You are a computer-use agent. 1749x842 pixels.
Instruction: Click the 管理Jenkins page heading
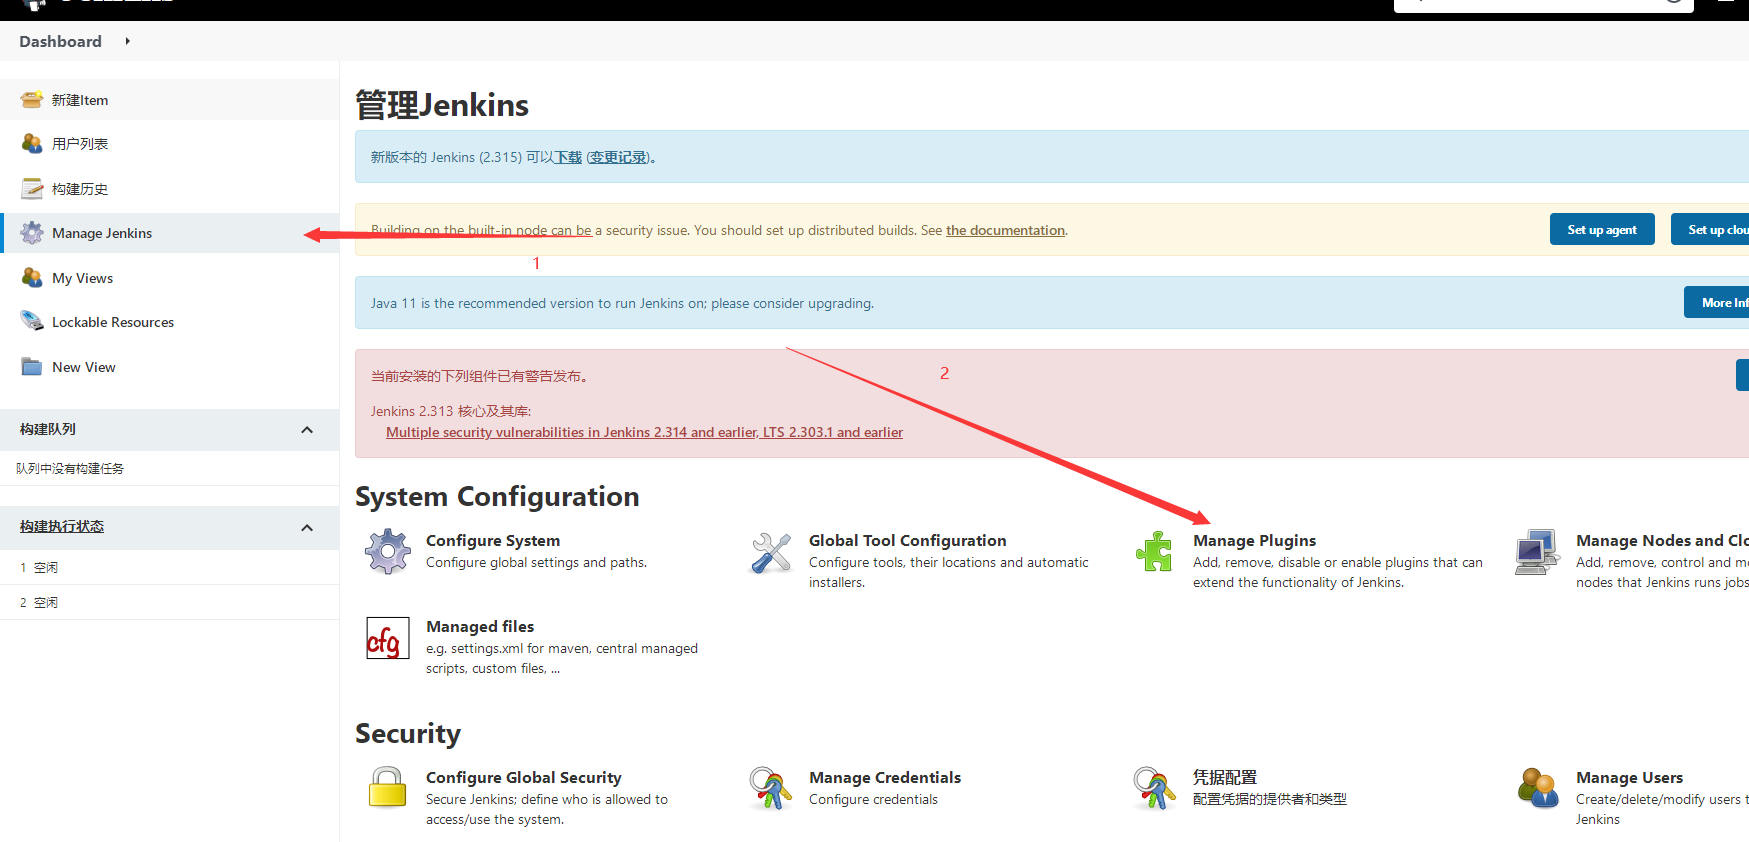pyautogui.click(x=442, y=105)
